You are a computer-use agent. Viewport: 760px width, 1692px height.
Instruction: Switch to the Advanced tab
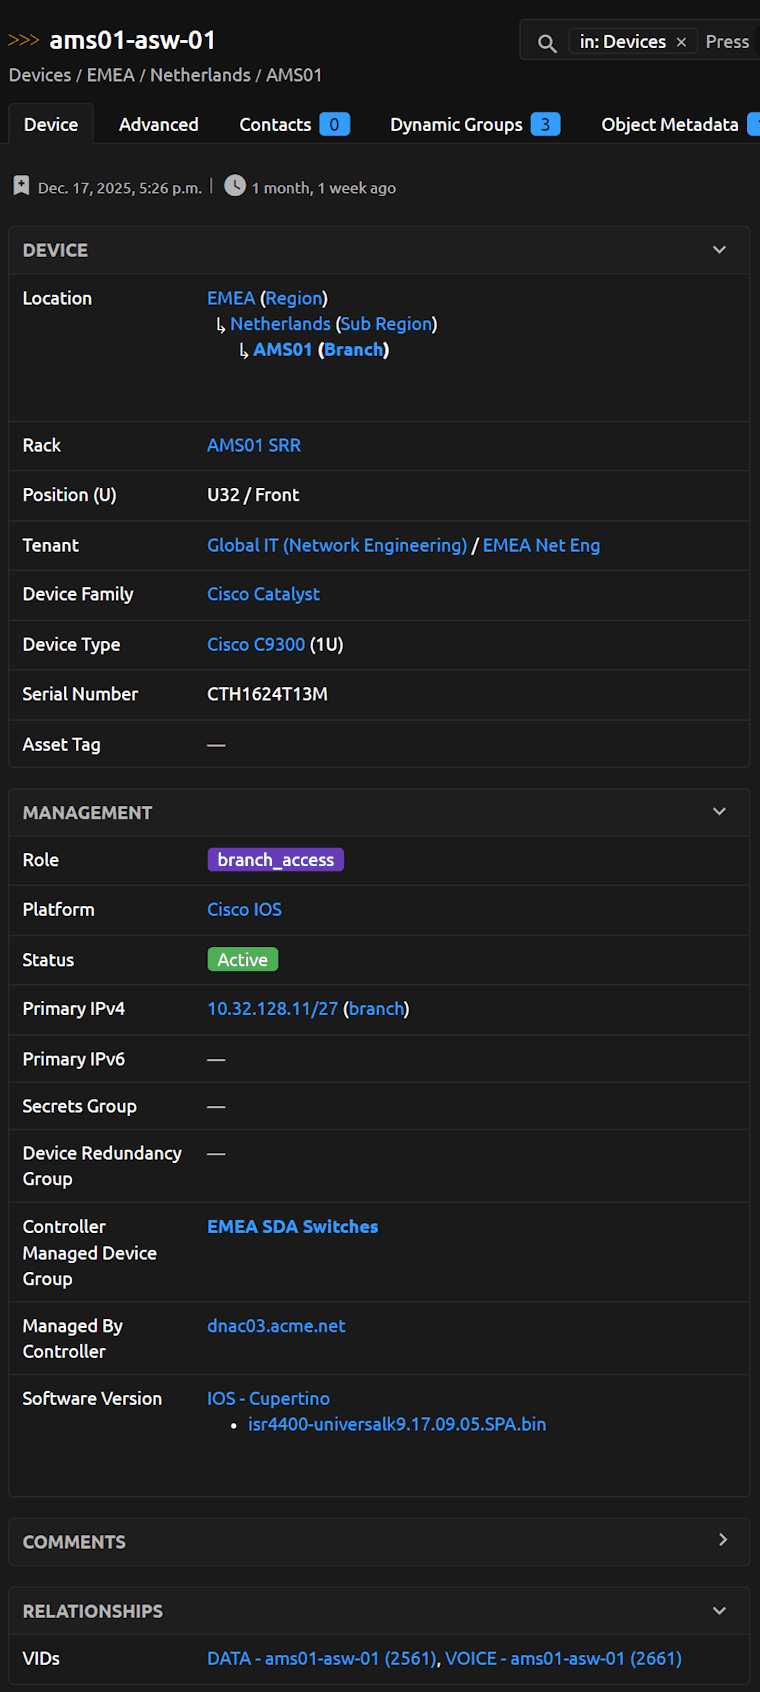(x=158, y=125)
